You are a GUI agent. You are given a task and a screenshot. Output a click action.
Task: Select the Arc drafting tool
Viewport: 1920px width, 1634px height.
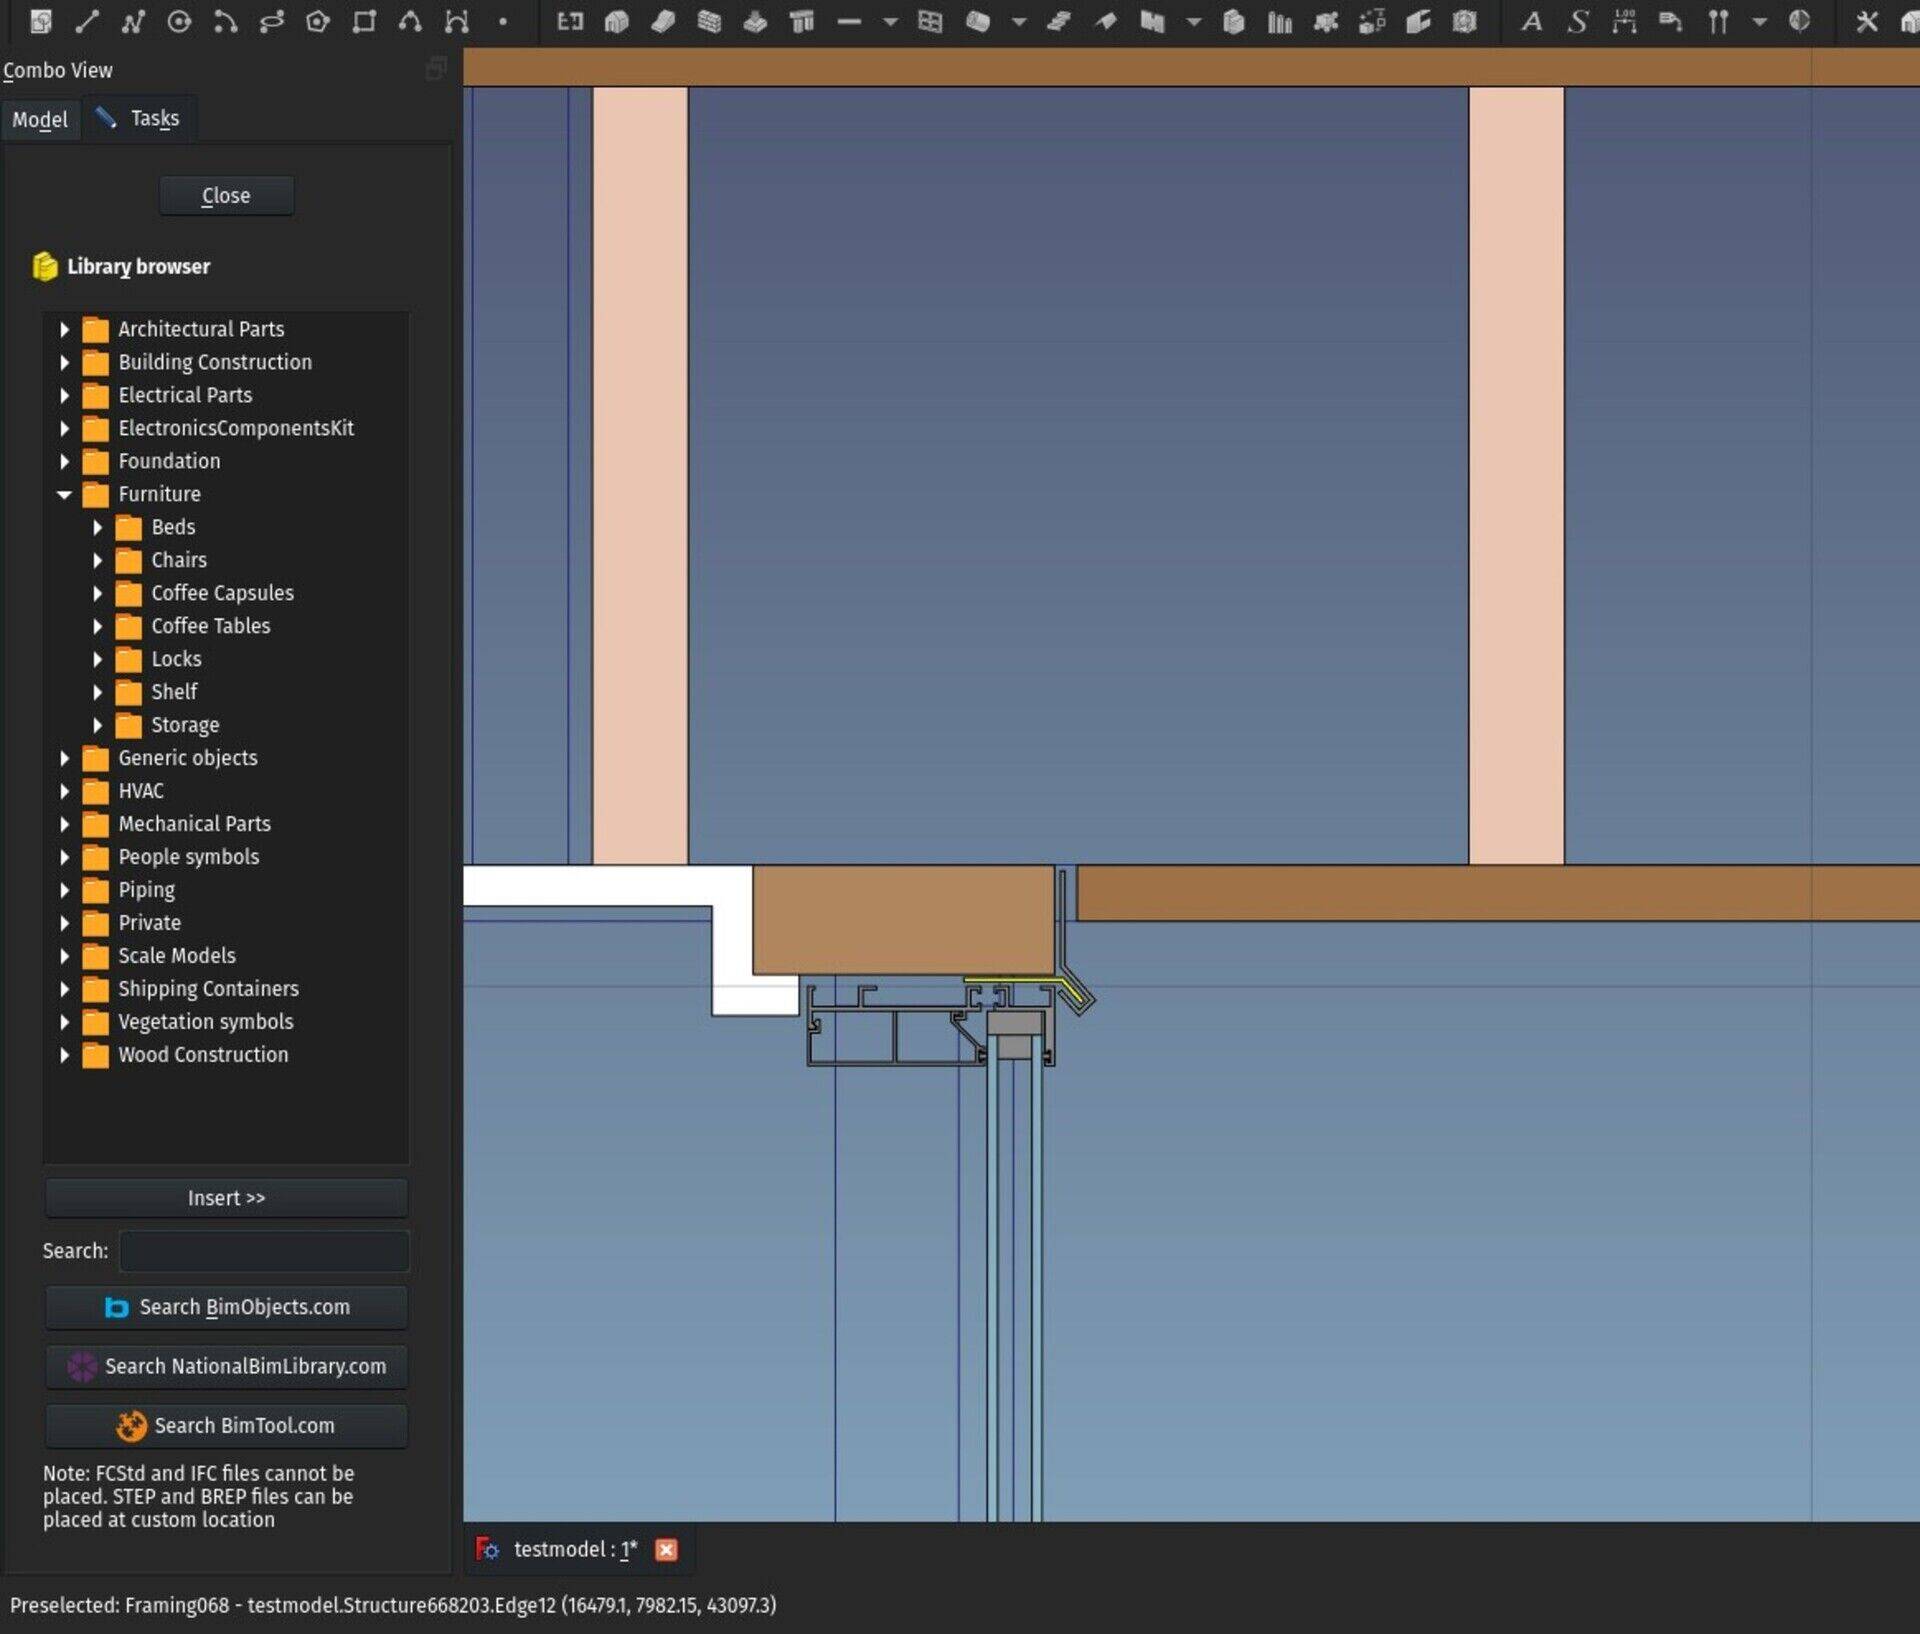coord(226,22)
